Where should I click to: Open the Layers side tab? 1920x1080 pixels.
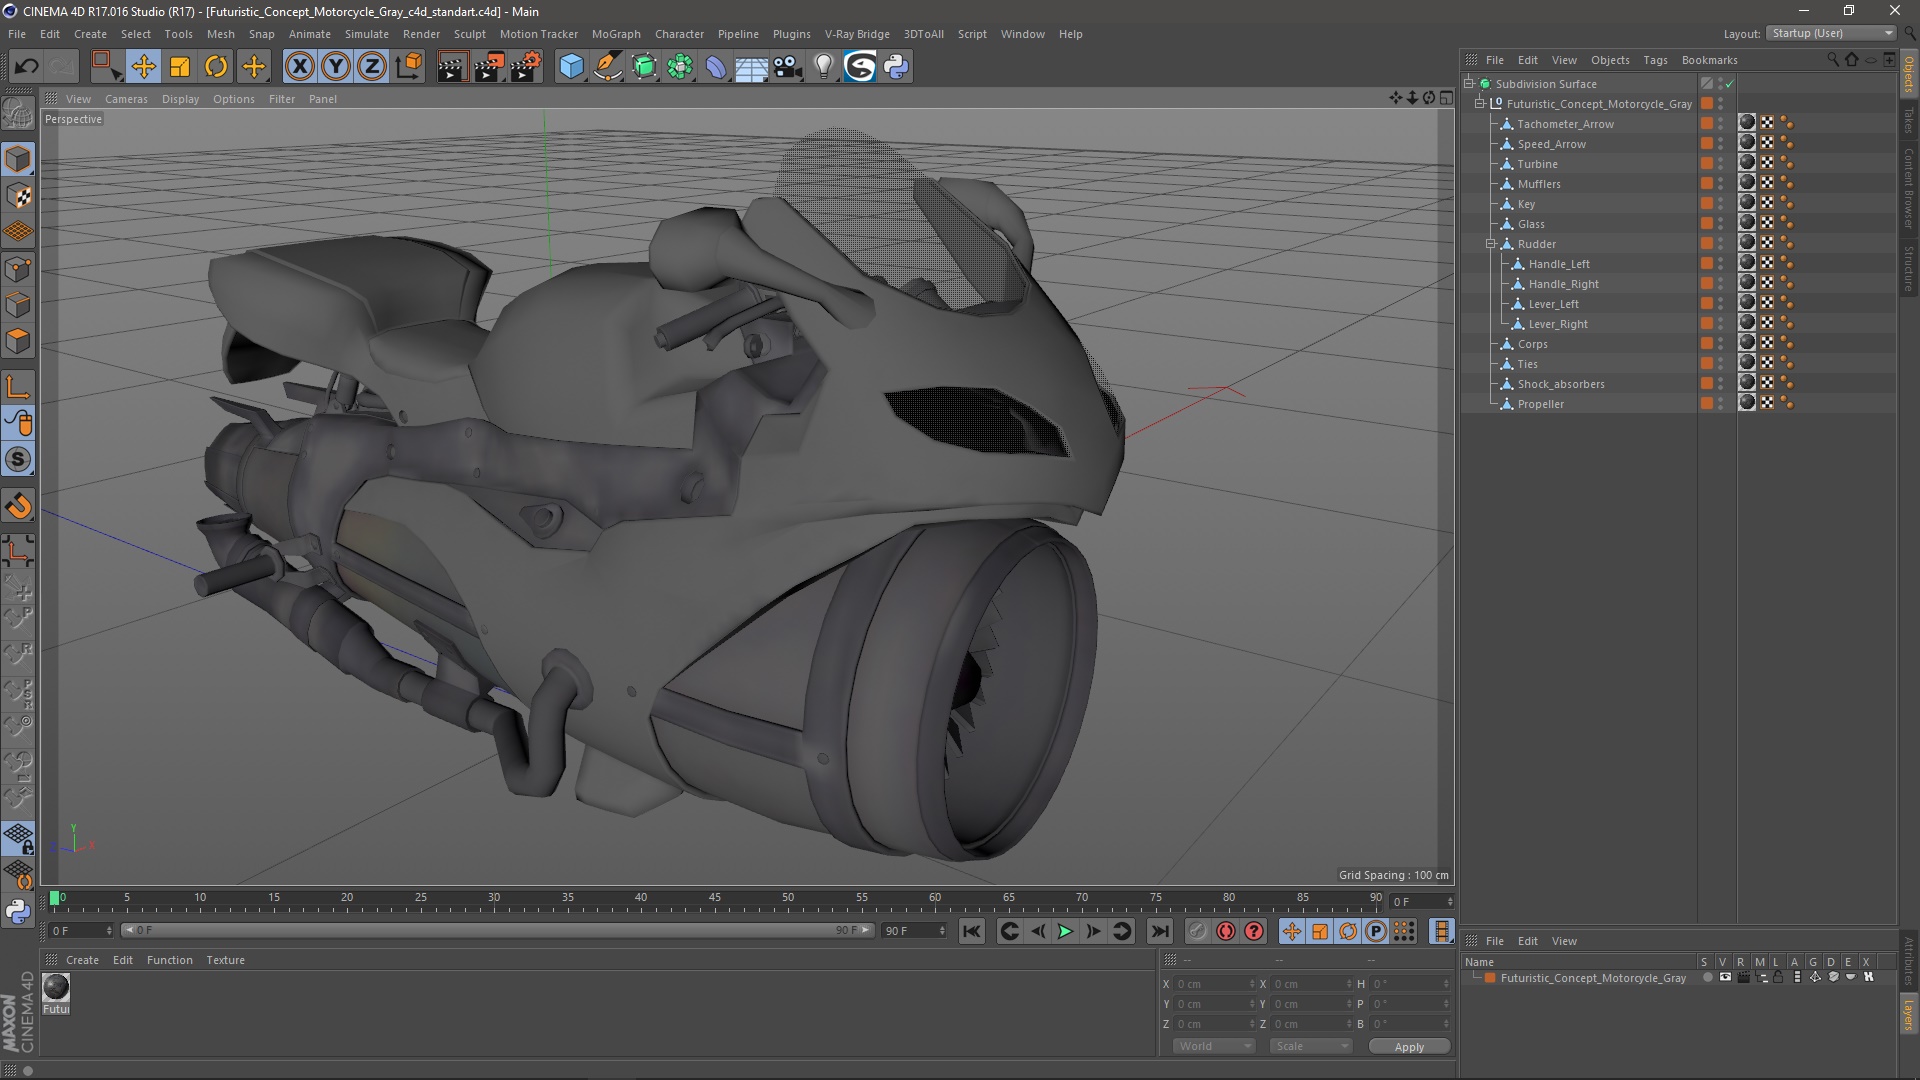(1908, 1016)
